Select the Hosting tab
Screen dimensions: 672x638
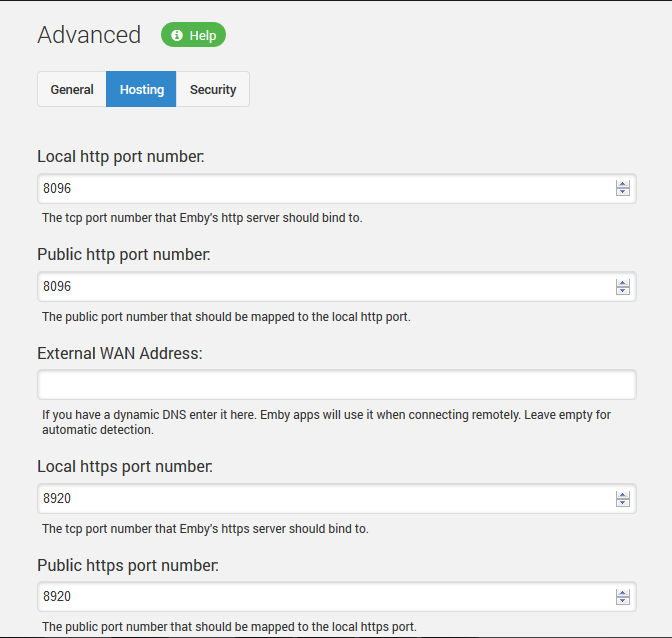141,89
